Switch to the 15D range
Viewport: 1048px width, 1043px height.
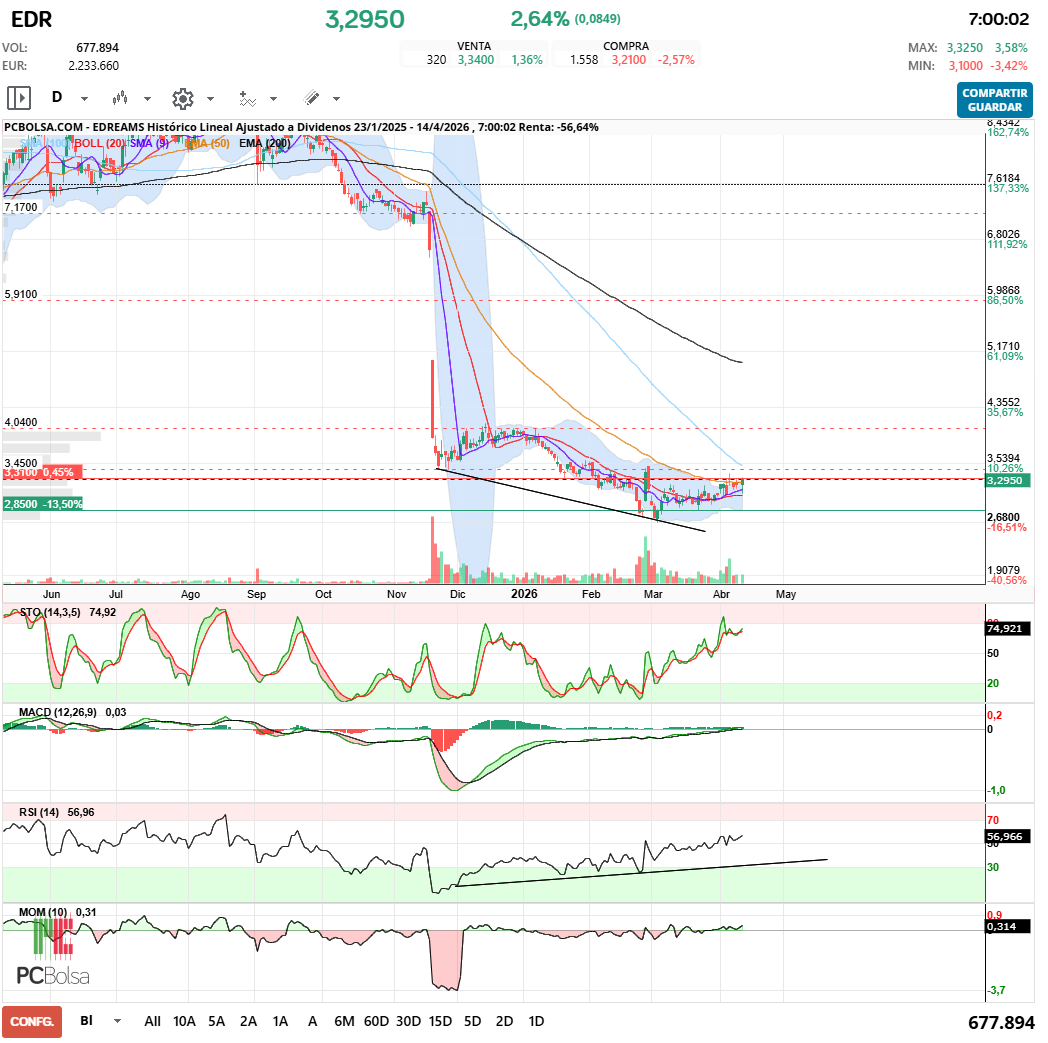pos(440,1021)
